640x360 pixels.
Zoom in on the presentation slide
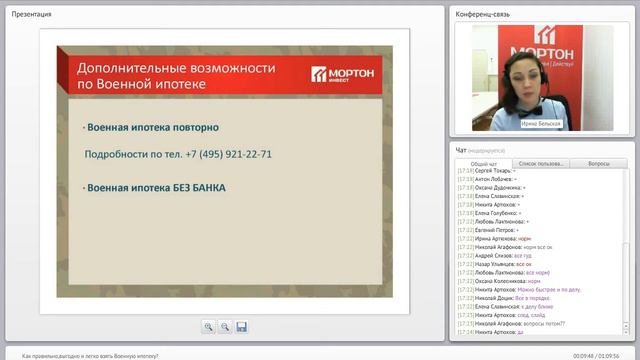209,327
